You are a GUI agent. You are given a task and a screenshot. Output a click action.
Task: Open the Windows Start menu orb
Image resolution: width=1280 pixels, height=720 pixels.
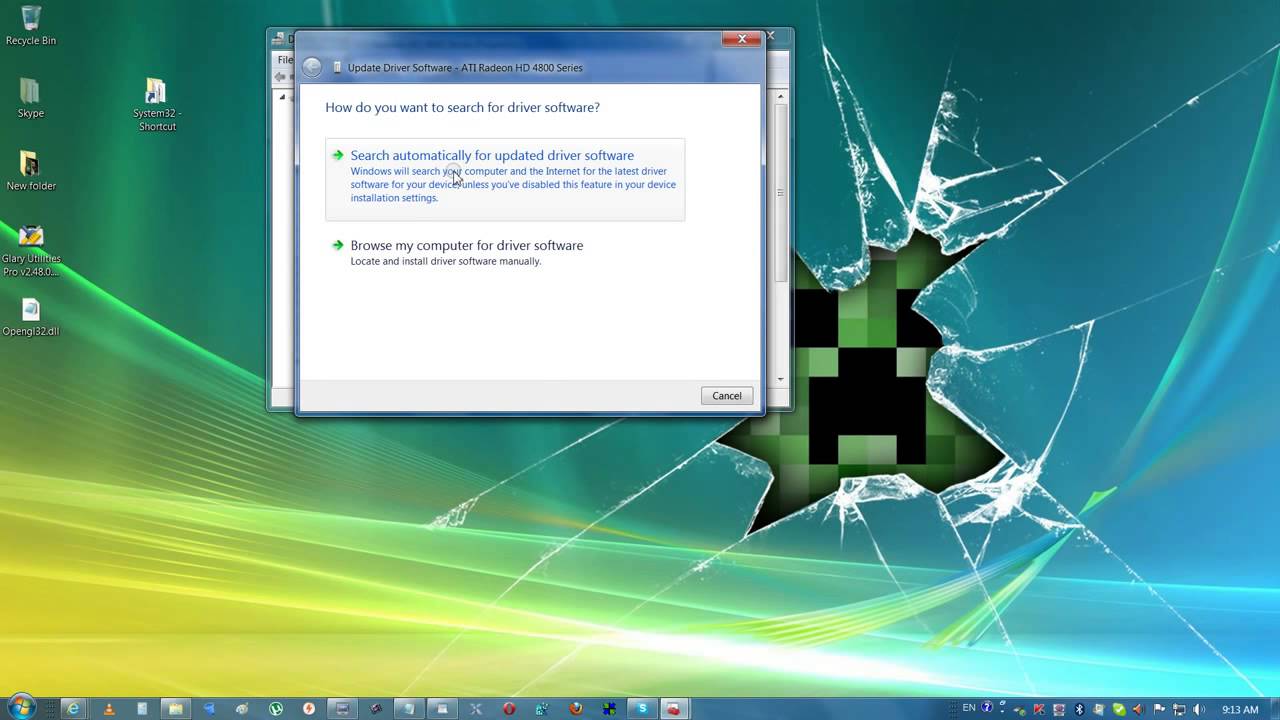tap(20, 707)
